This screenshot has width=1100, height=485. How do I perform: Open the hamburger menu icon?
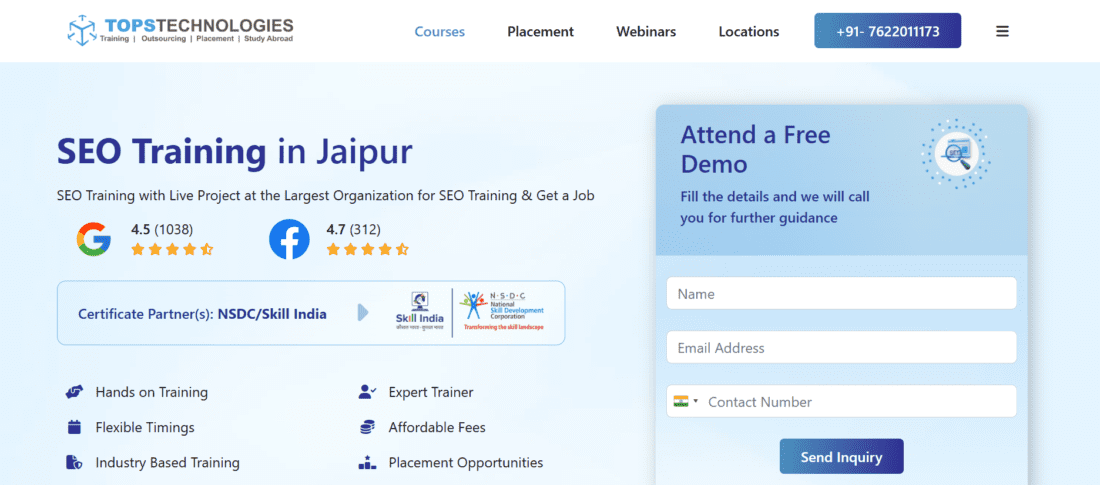pos(1002,31)
